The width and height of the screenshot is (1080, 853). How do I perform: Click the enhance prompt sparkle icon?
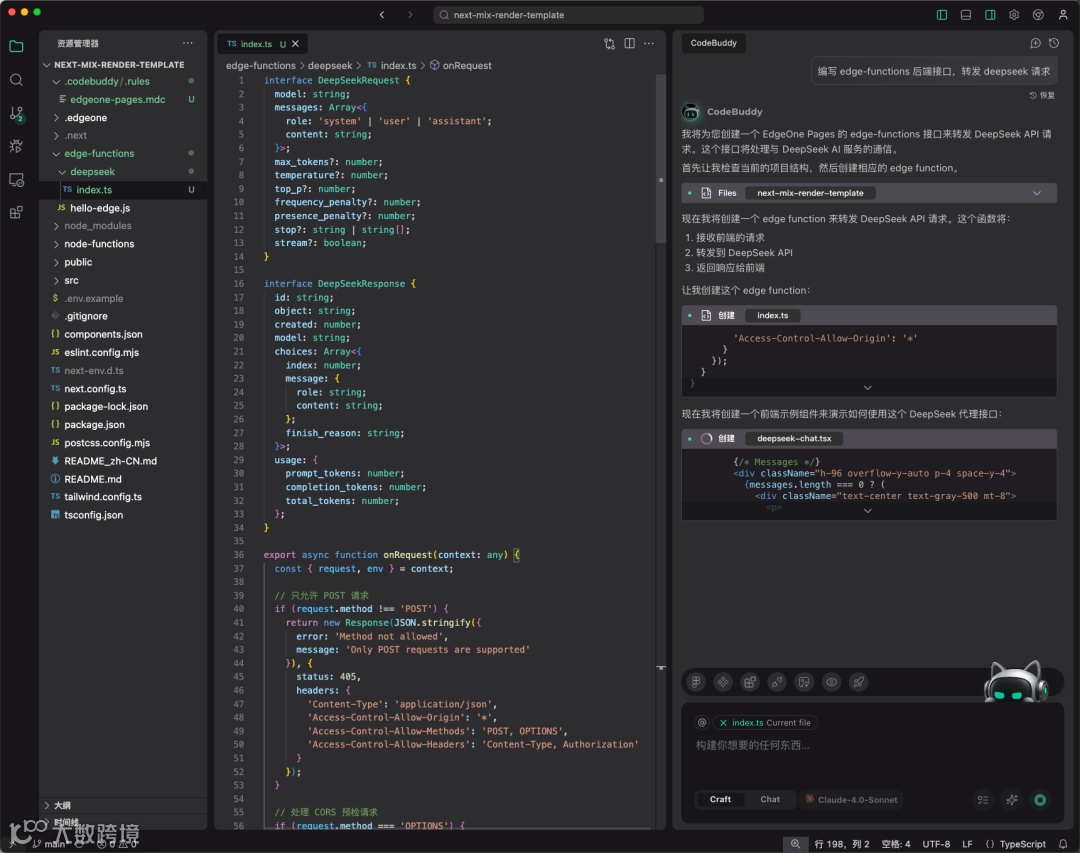1012,800
